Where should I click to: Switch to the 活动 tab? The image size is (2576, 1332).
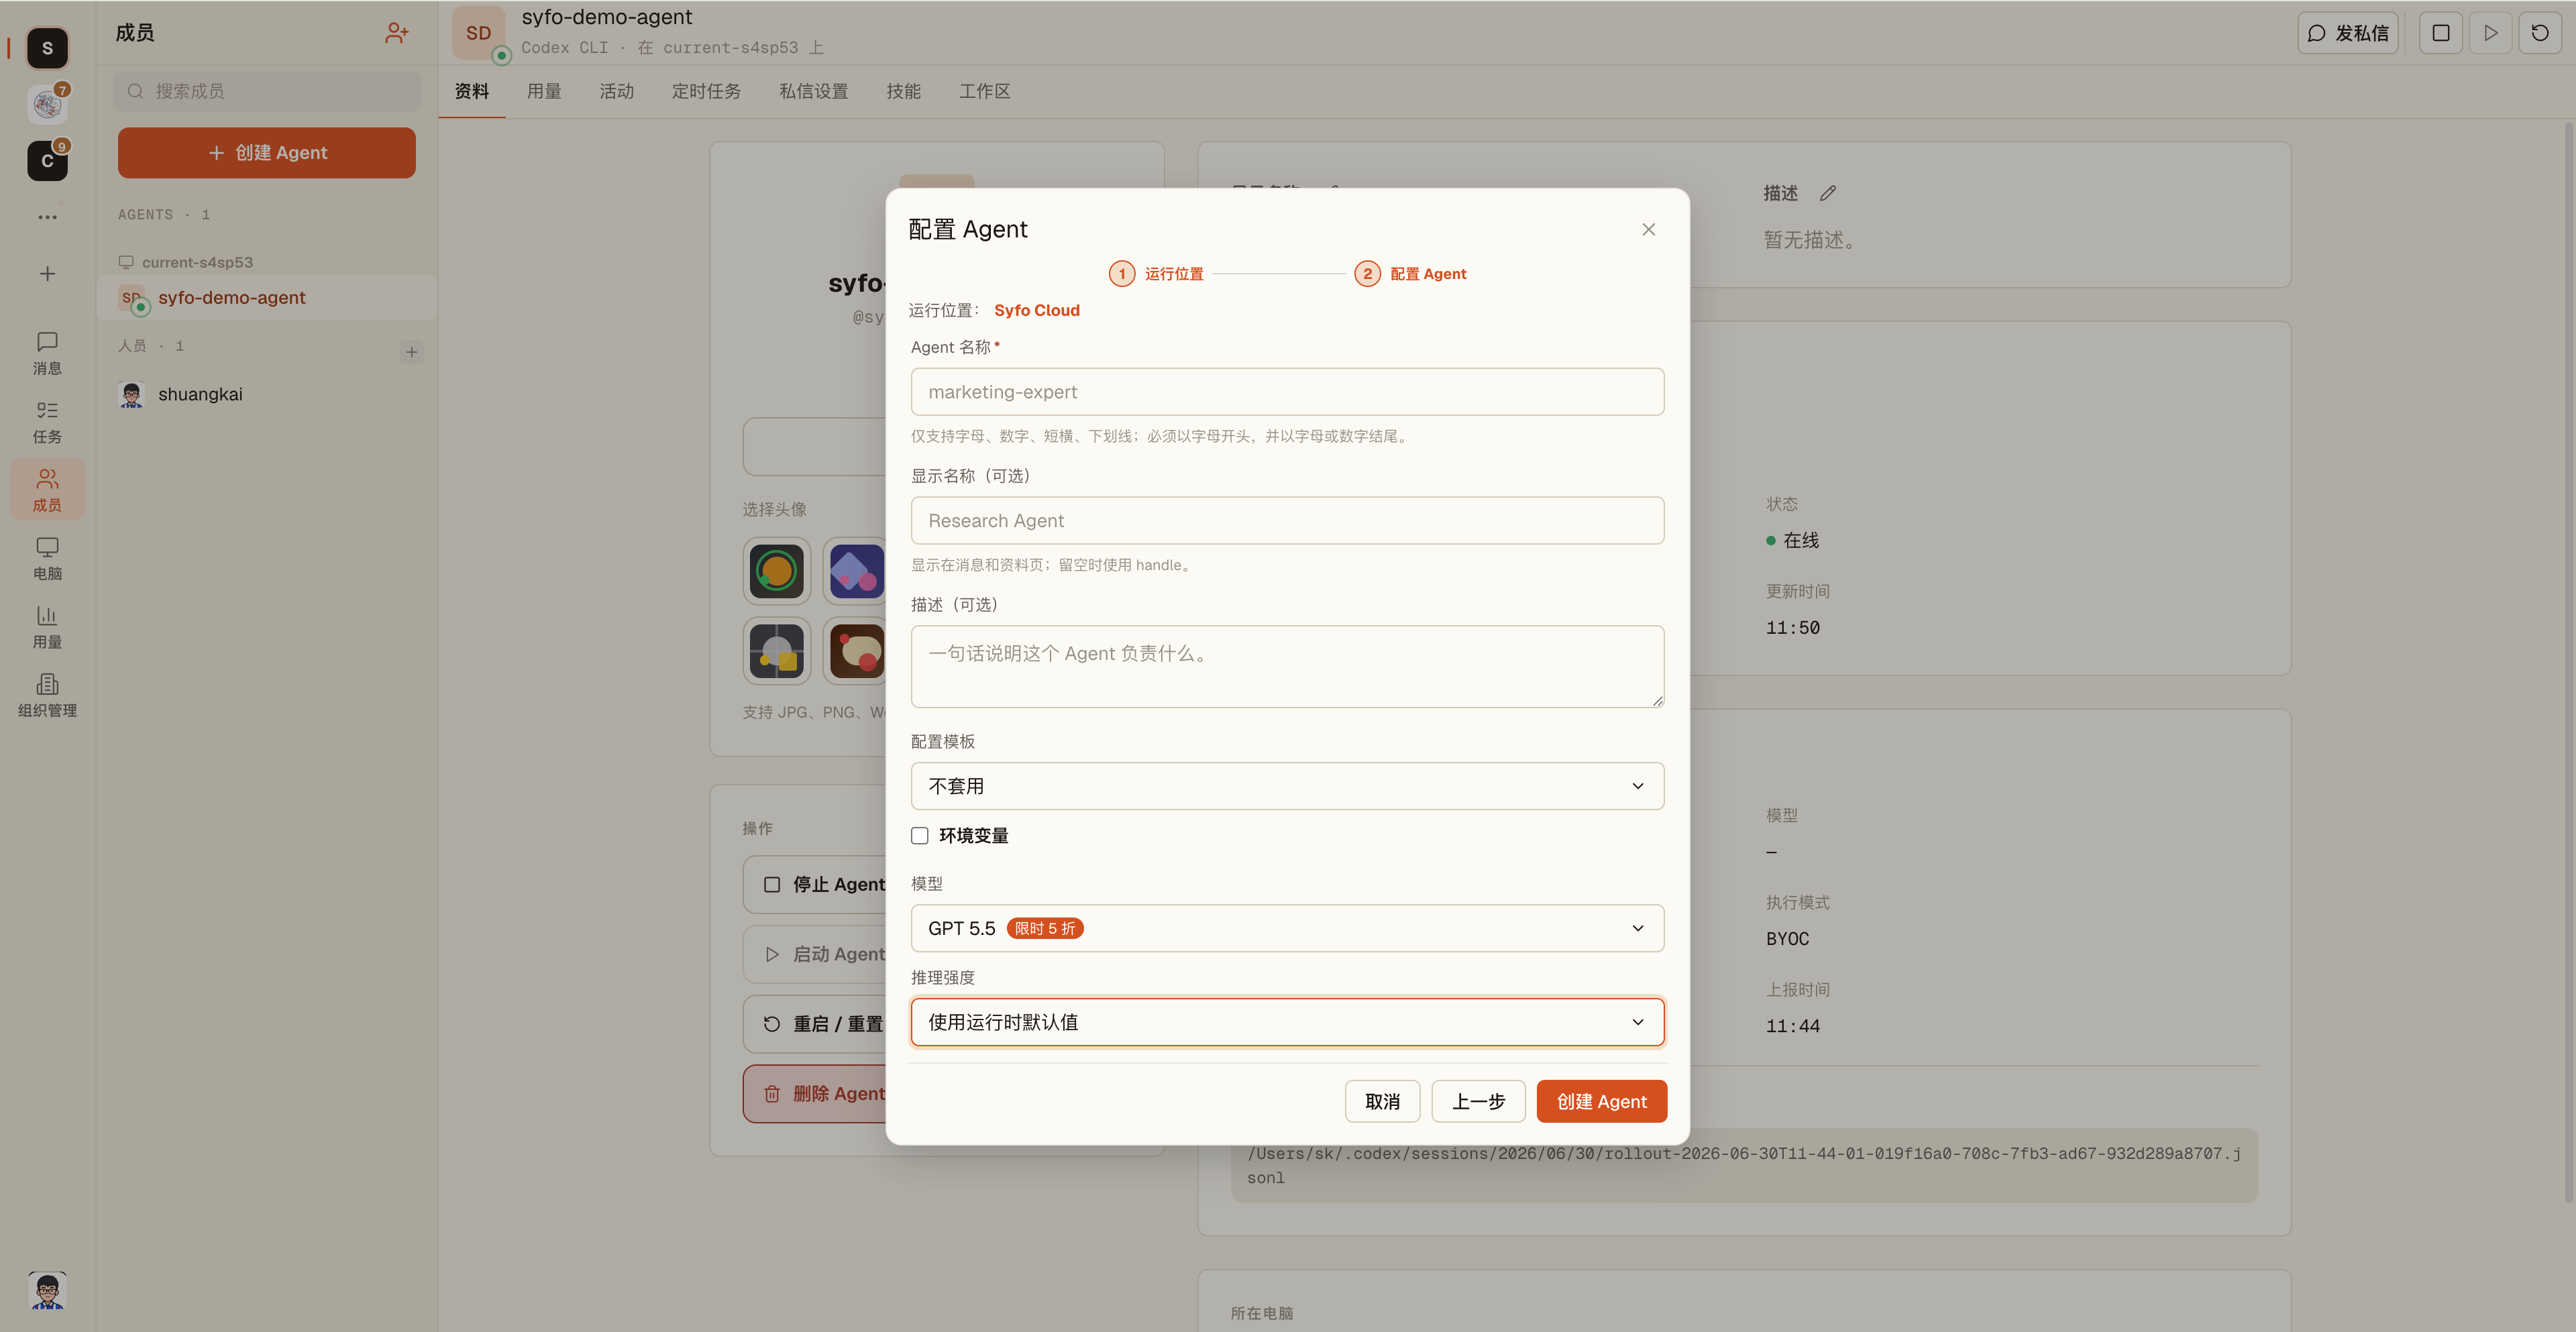coord(616,92)
